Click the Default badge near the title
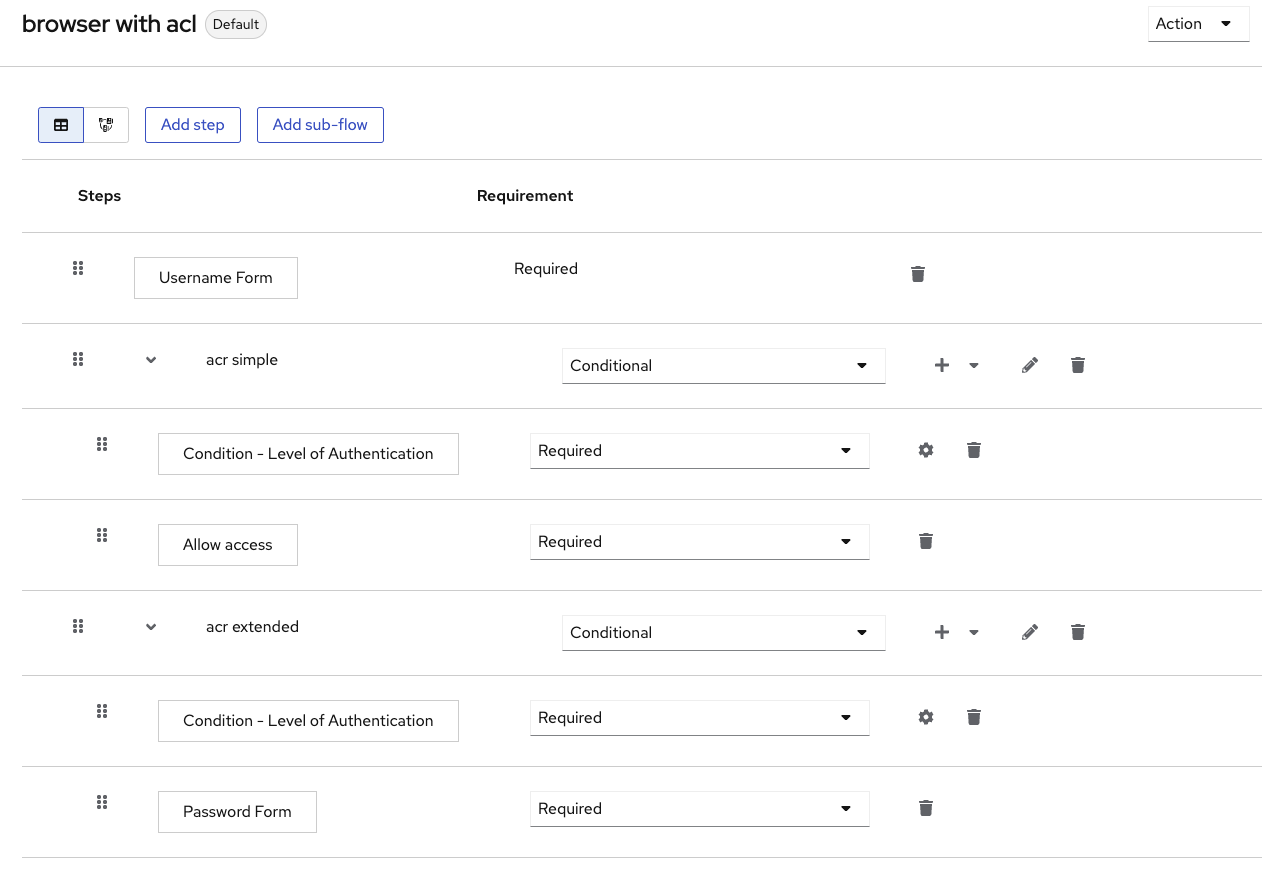 (x=236, y=25)
